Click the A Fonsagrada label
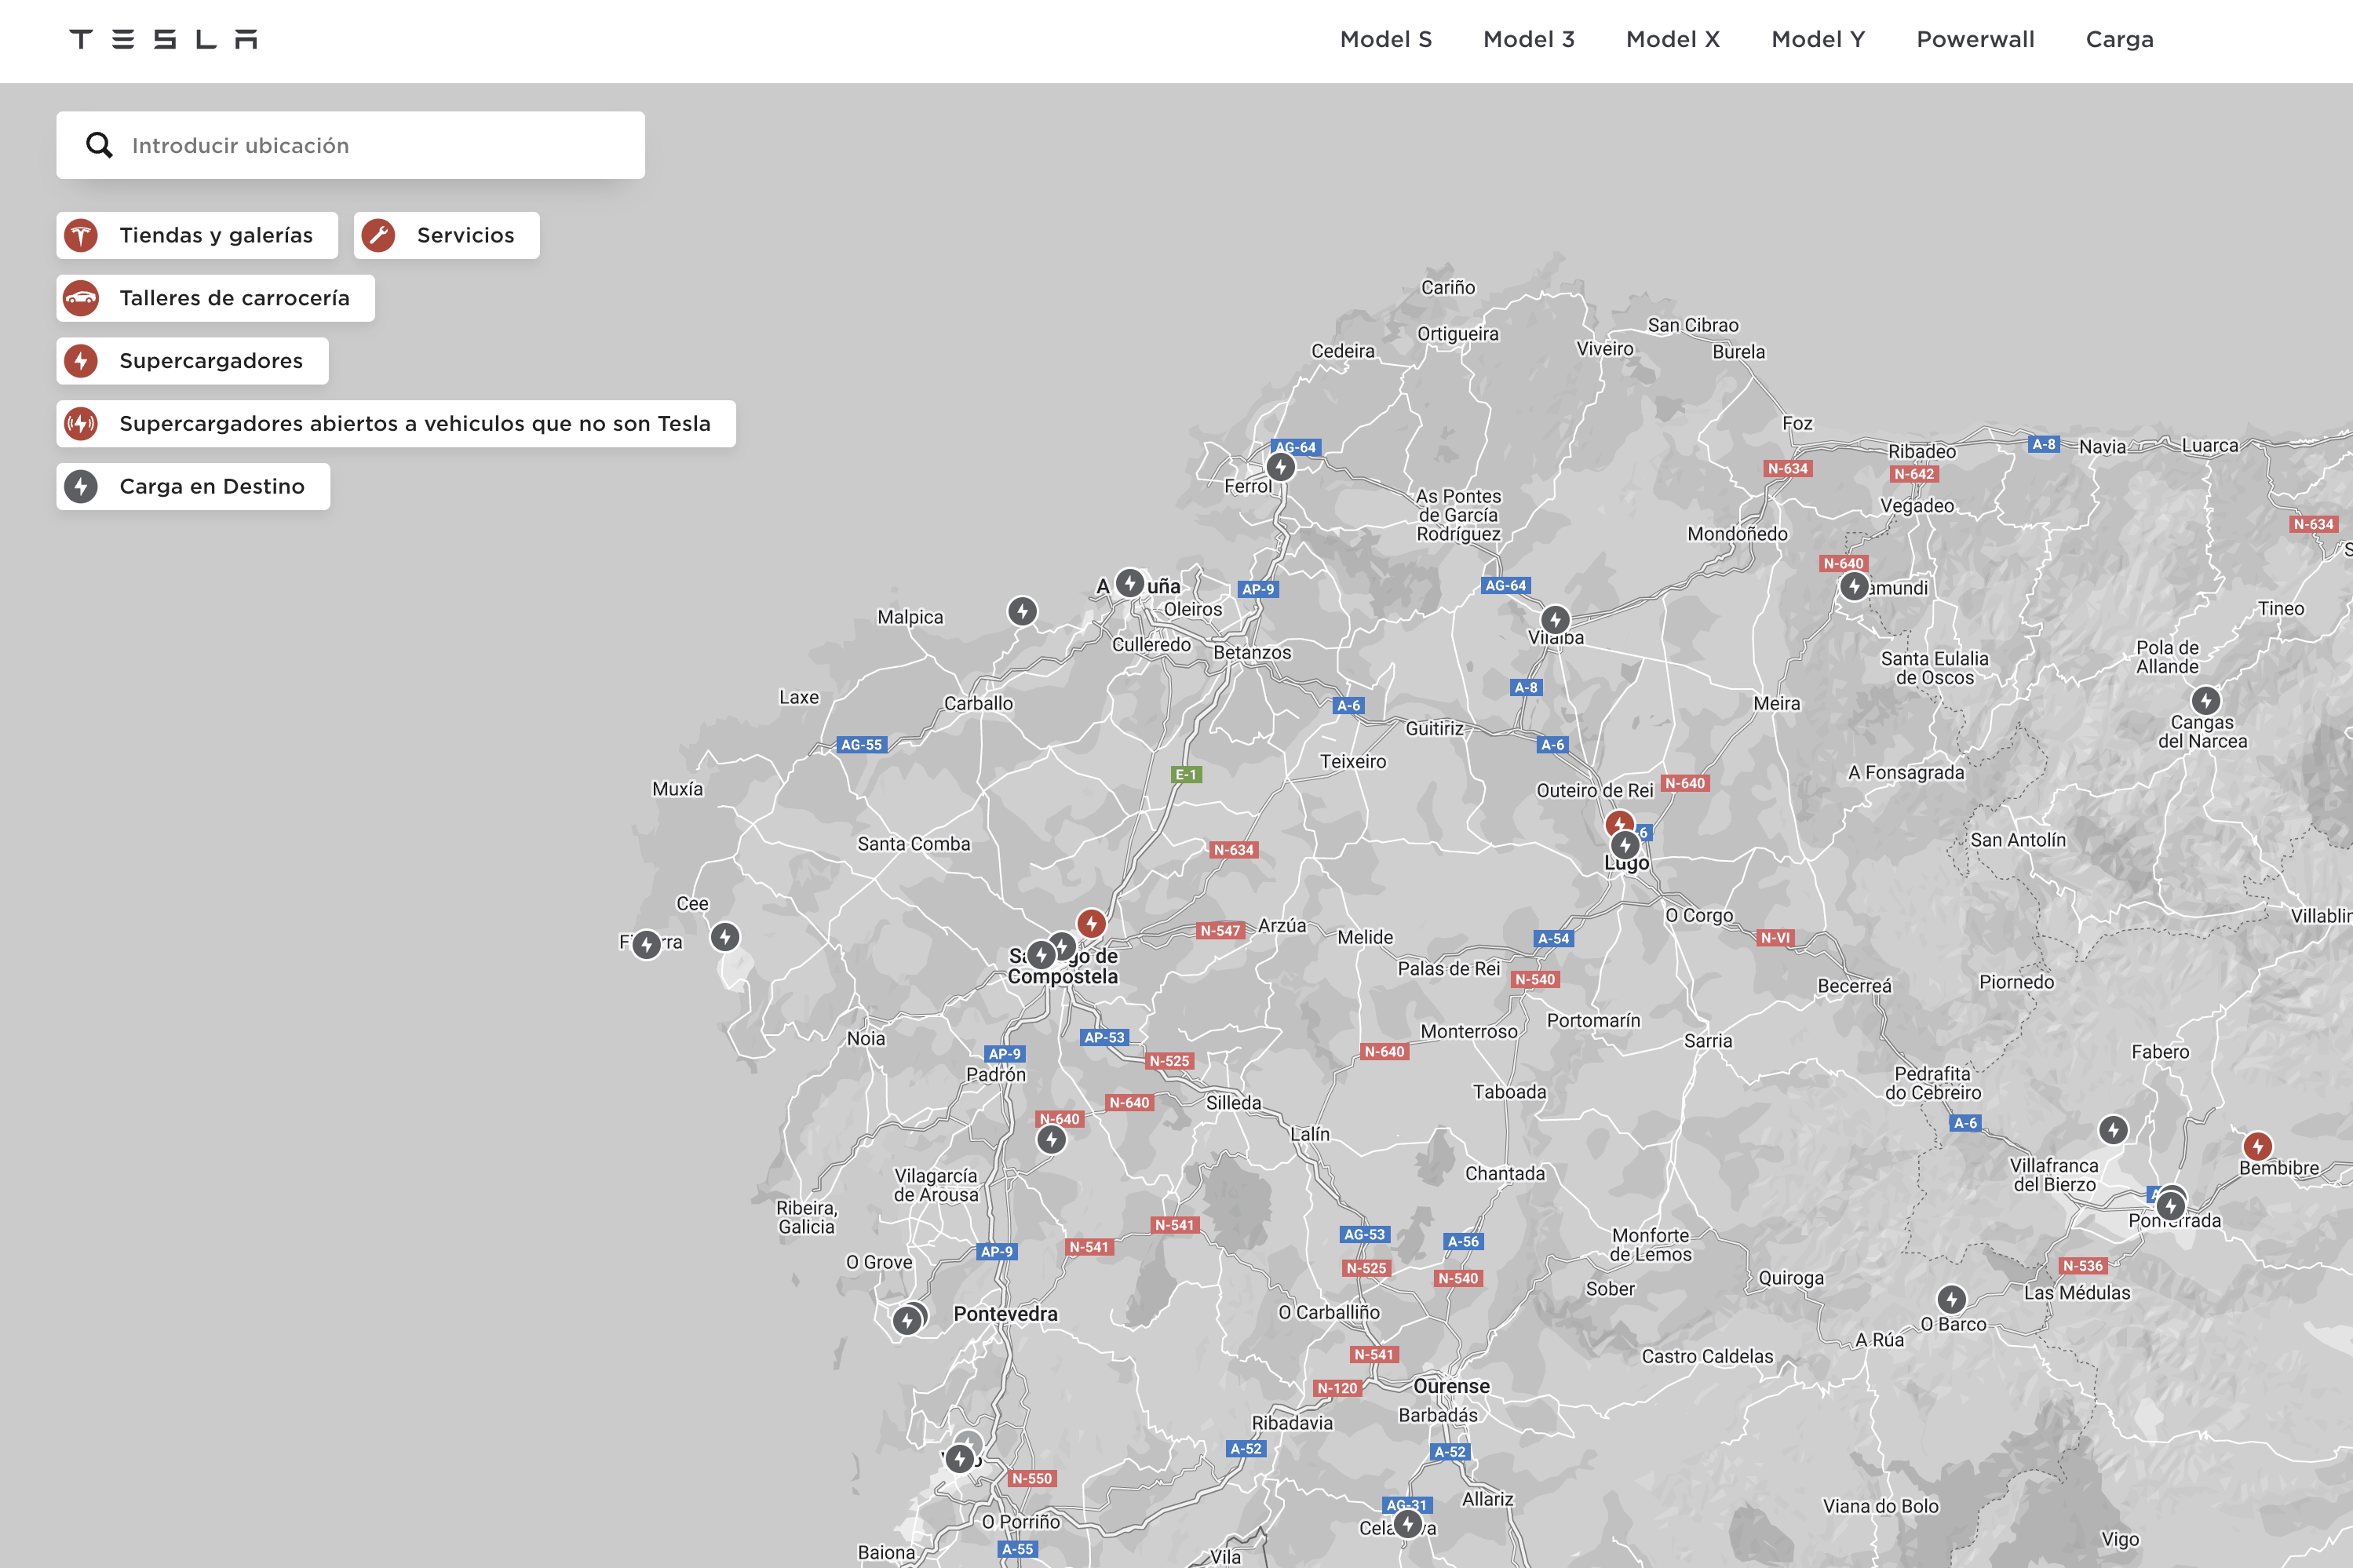The image size is (2353, 1568). coord(1906,773)
